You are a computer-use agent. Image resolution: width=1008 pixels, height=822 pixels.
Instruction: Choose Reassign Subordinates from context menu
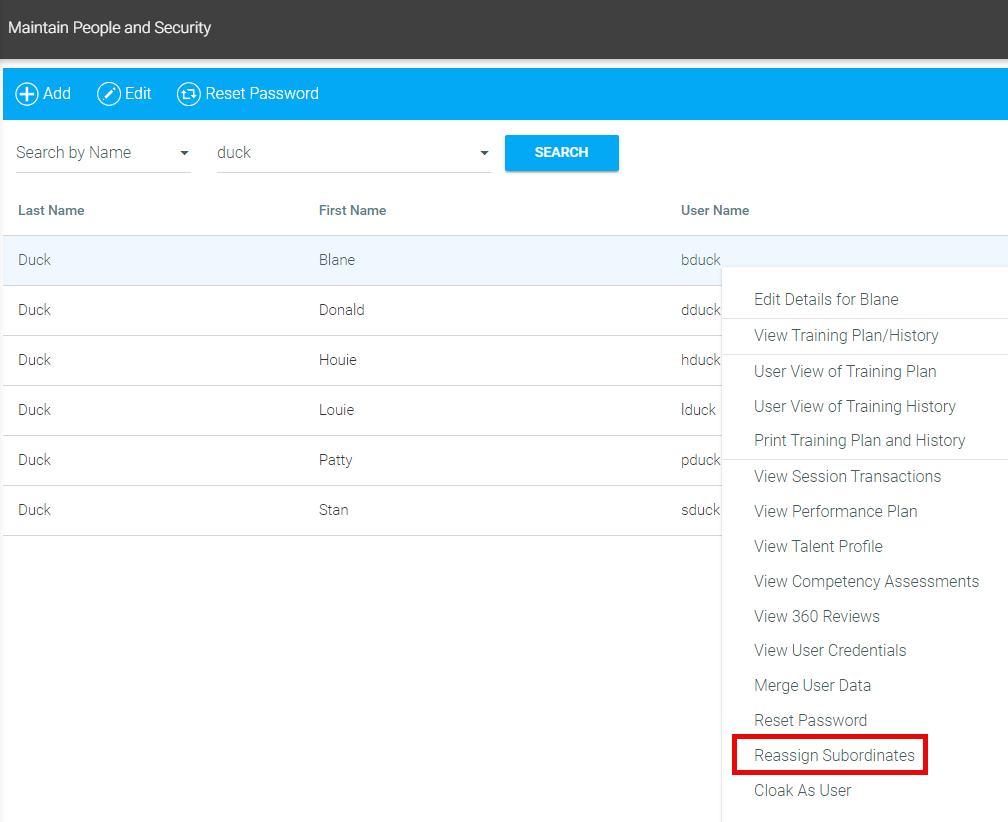(834, 755)
